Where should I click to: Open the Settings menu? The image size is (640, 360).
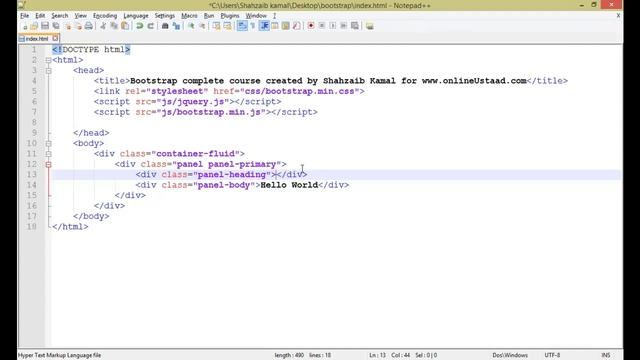(x=164, y=16)
